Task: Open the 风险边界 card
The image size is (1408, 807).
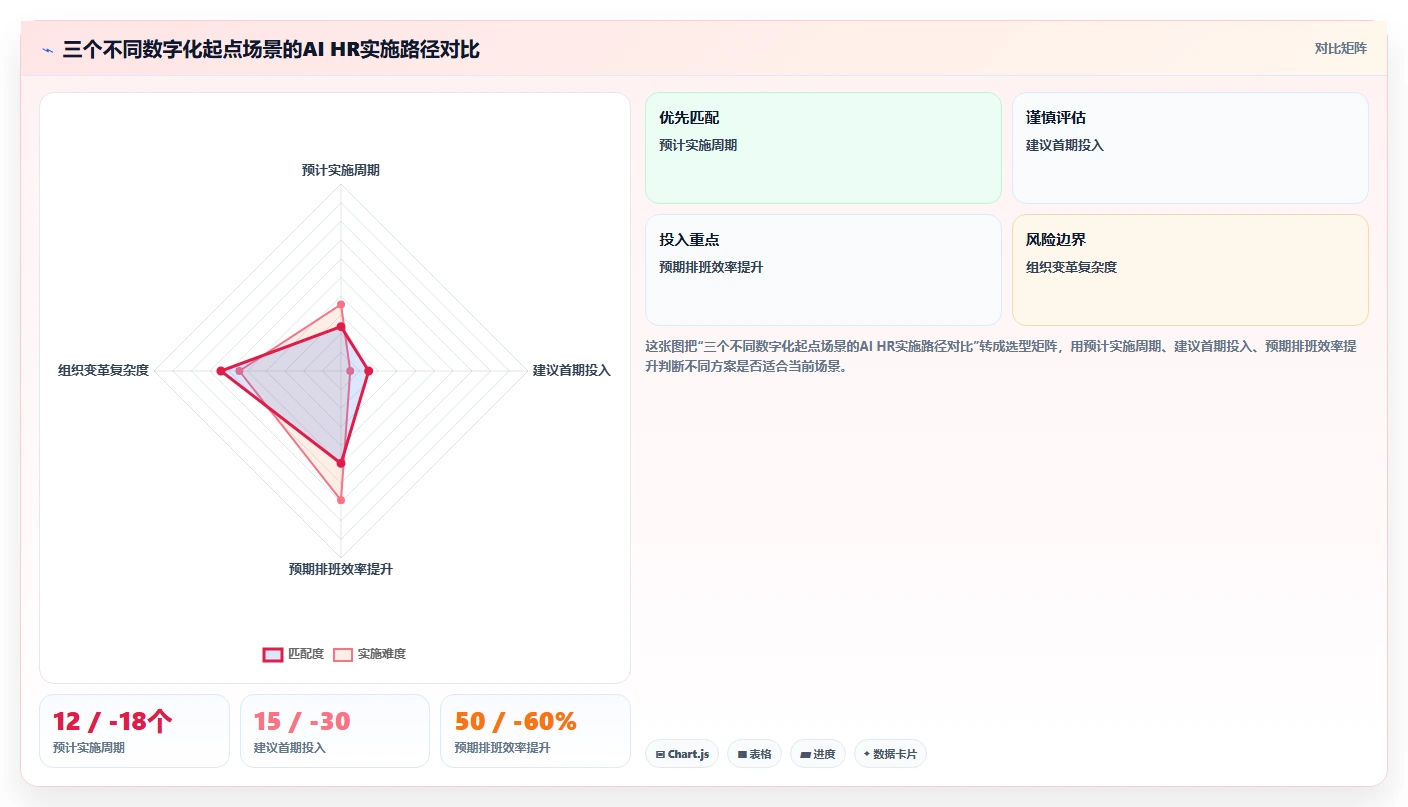Action: coord(1190,270)
